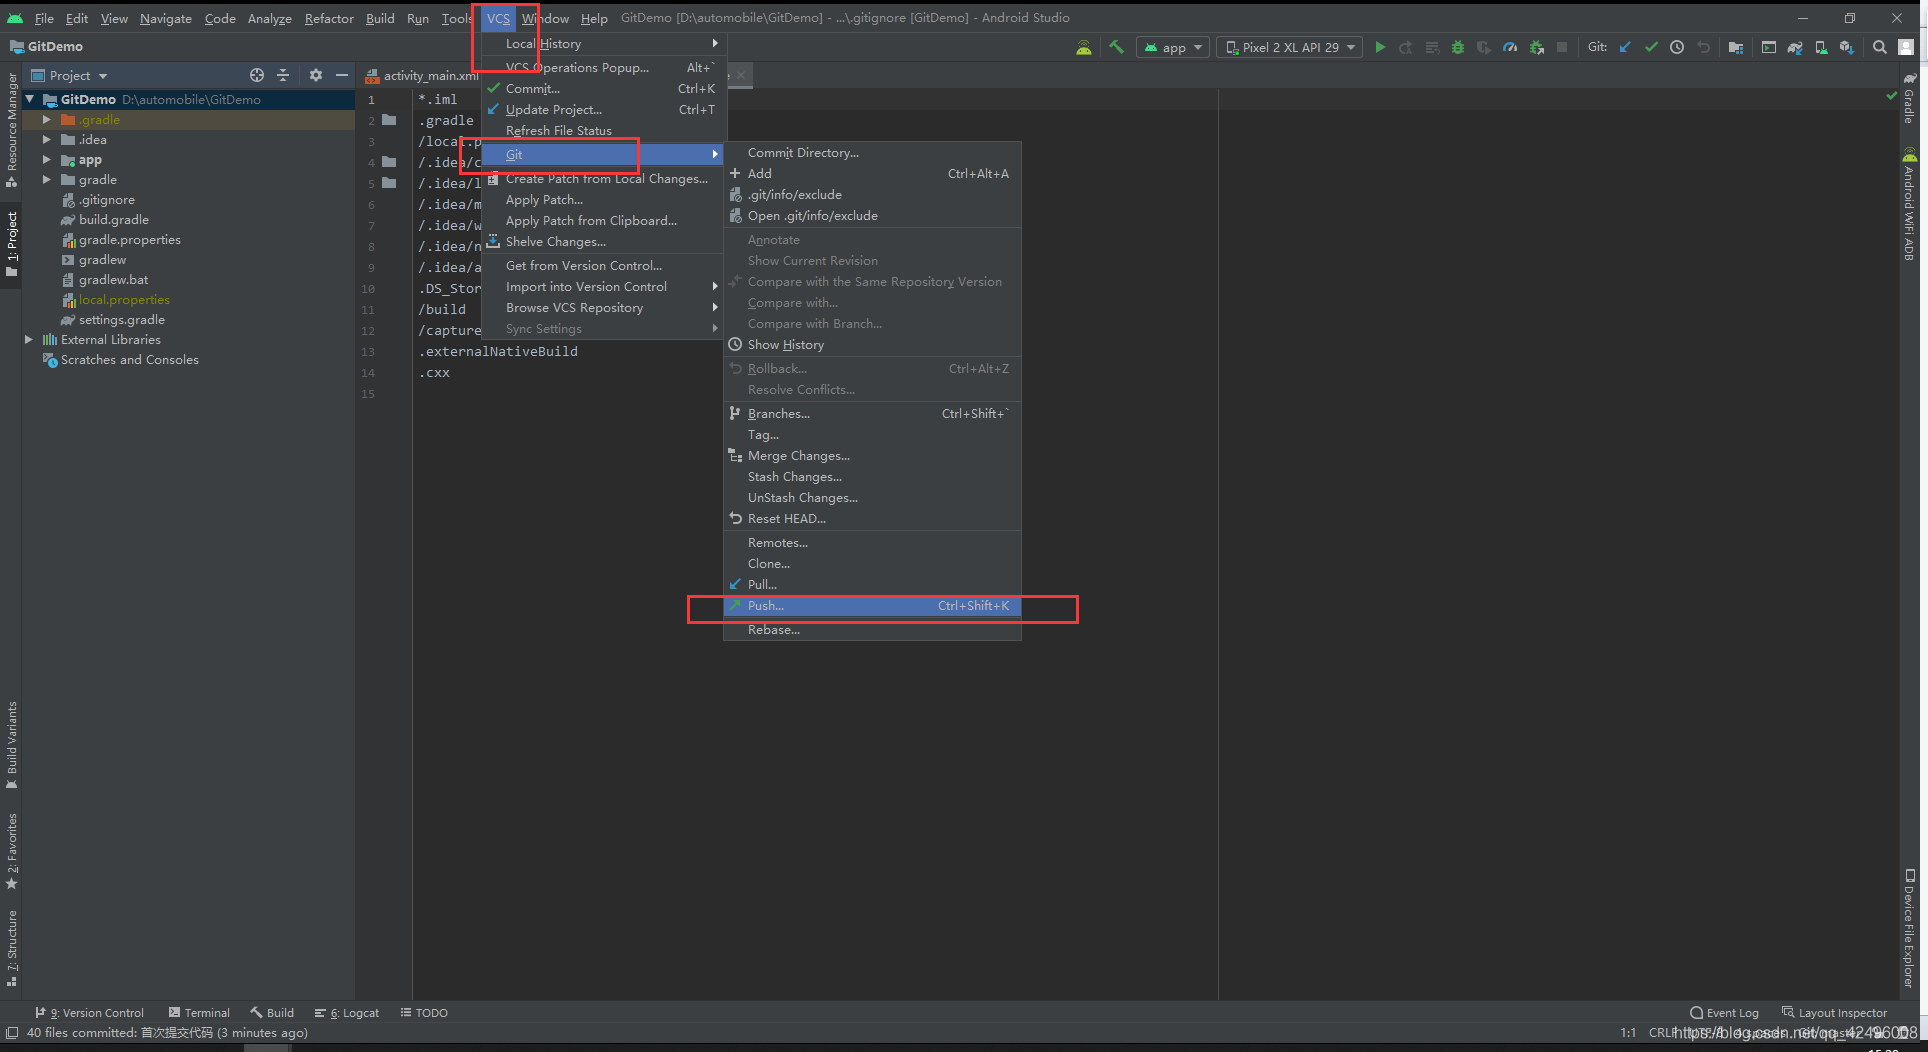The image size is (1928, 1052).
Task: Collapse the GitDemo root project node
Action: (29, 100)
